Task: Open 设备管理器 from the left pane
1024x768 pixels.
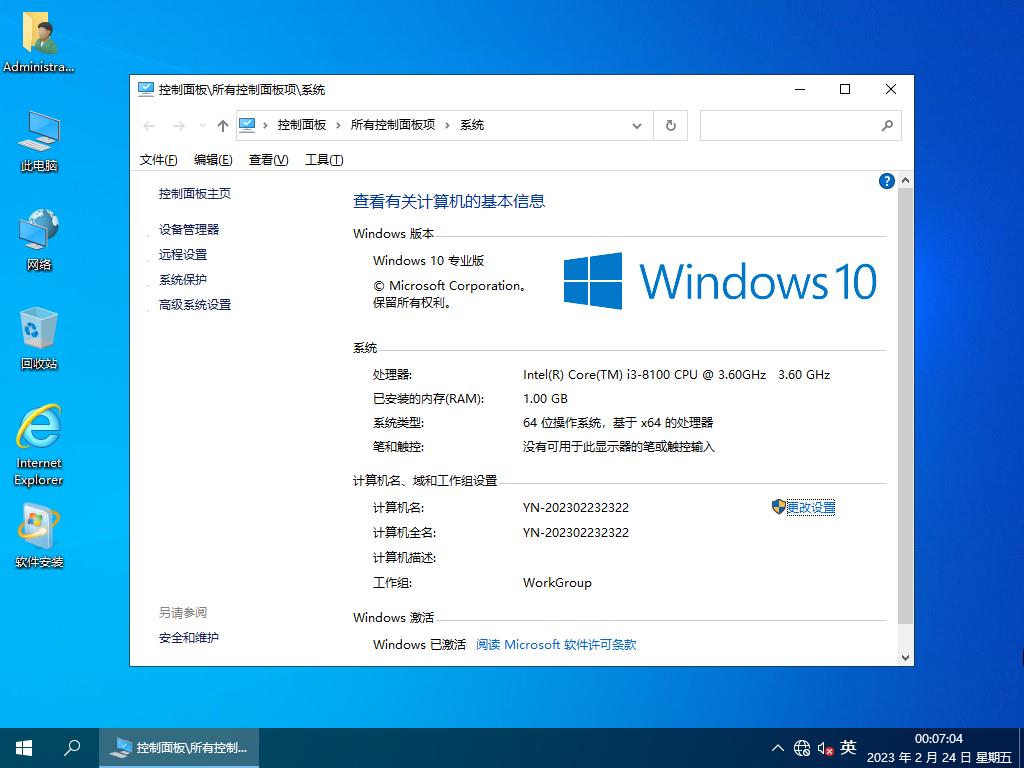Action: click(x=189, y=229)
